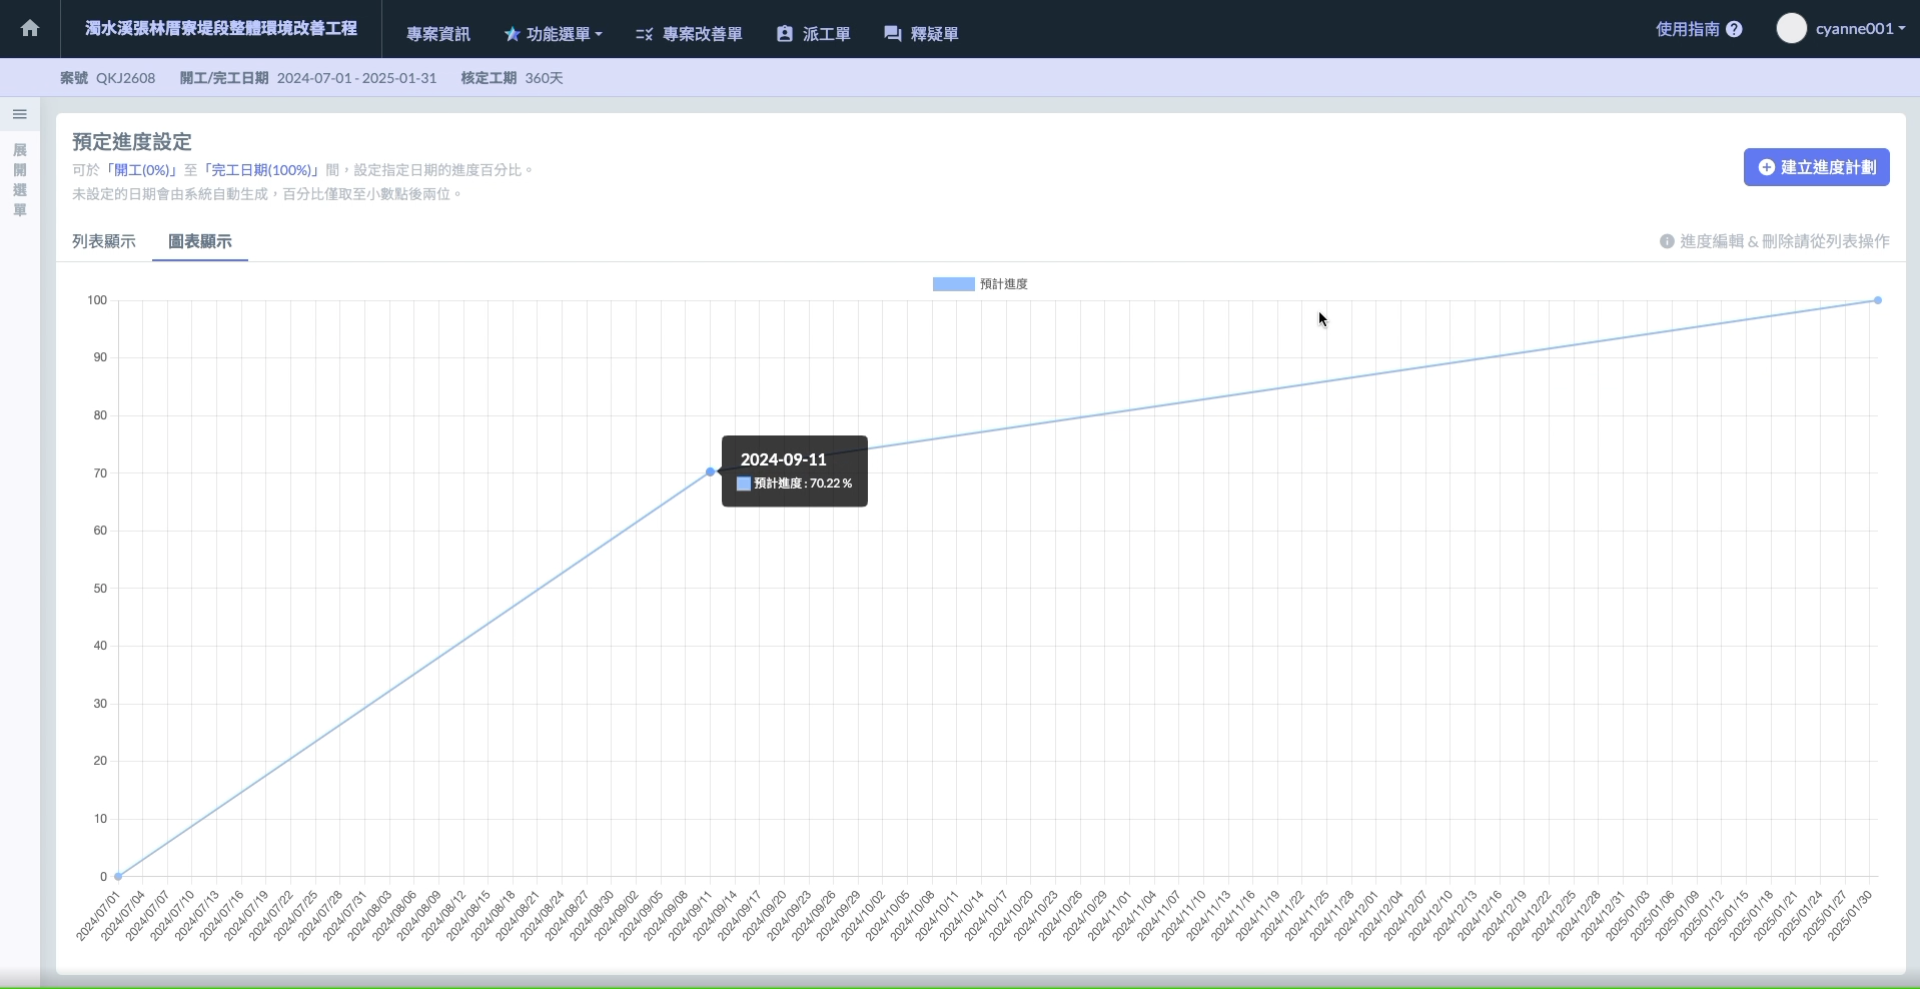Click the case number QKJ2608
Screen dimensions: 1920x989
coord(126,78)
